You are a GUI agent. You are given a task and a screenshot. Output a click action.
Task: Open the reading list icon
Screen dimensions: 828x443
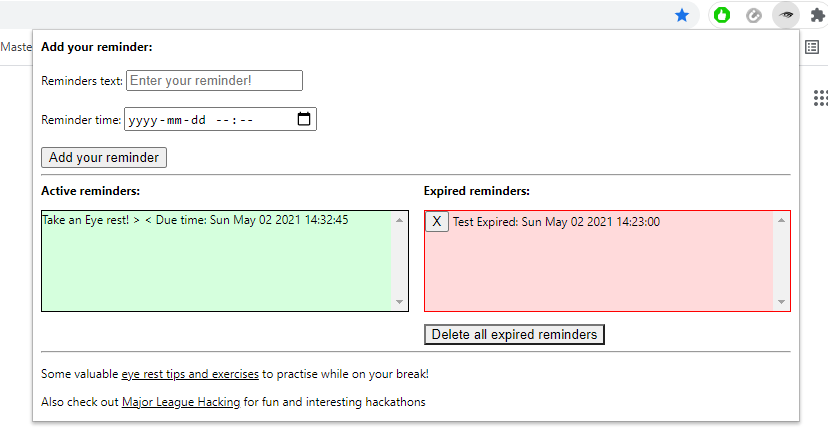tap(812, 46)
